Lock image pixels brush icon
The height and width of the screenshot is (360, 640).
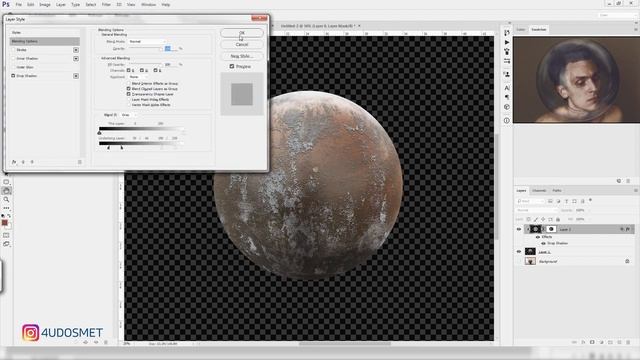[536, 219]
